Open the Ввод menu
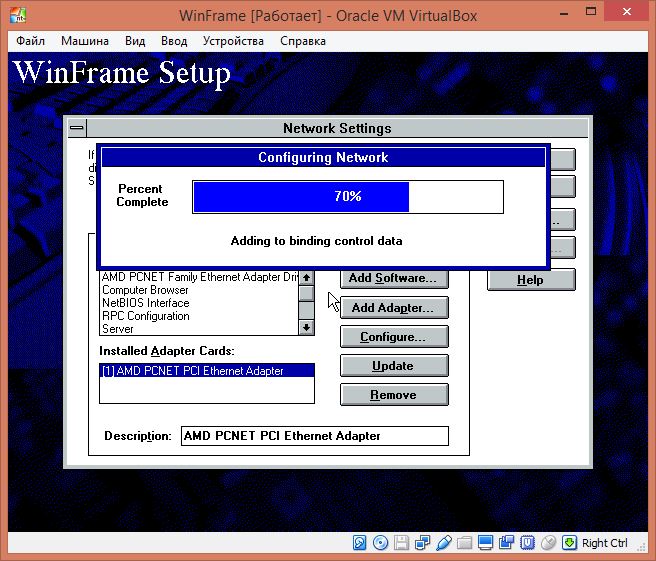This screenshot has width=656, height=561. pos(174,41)
